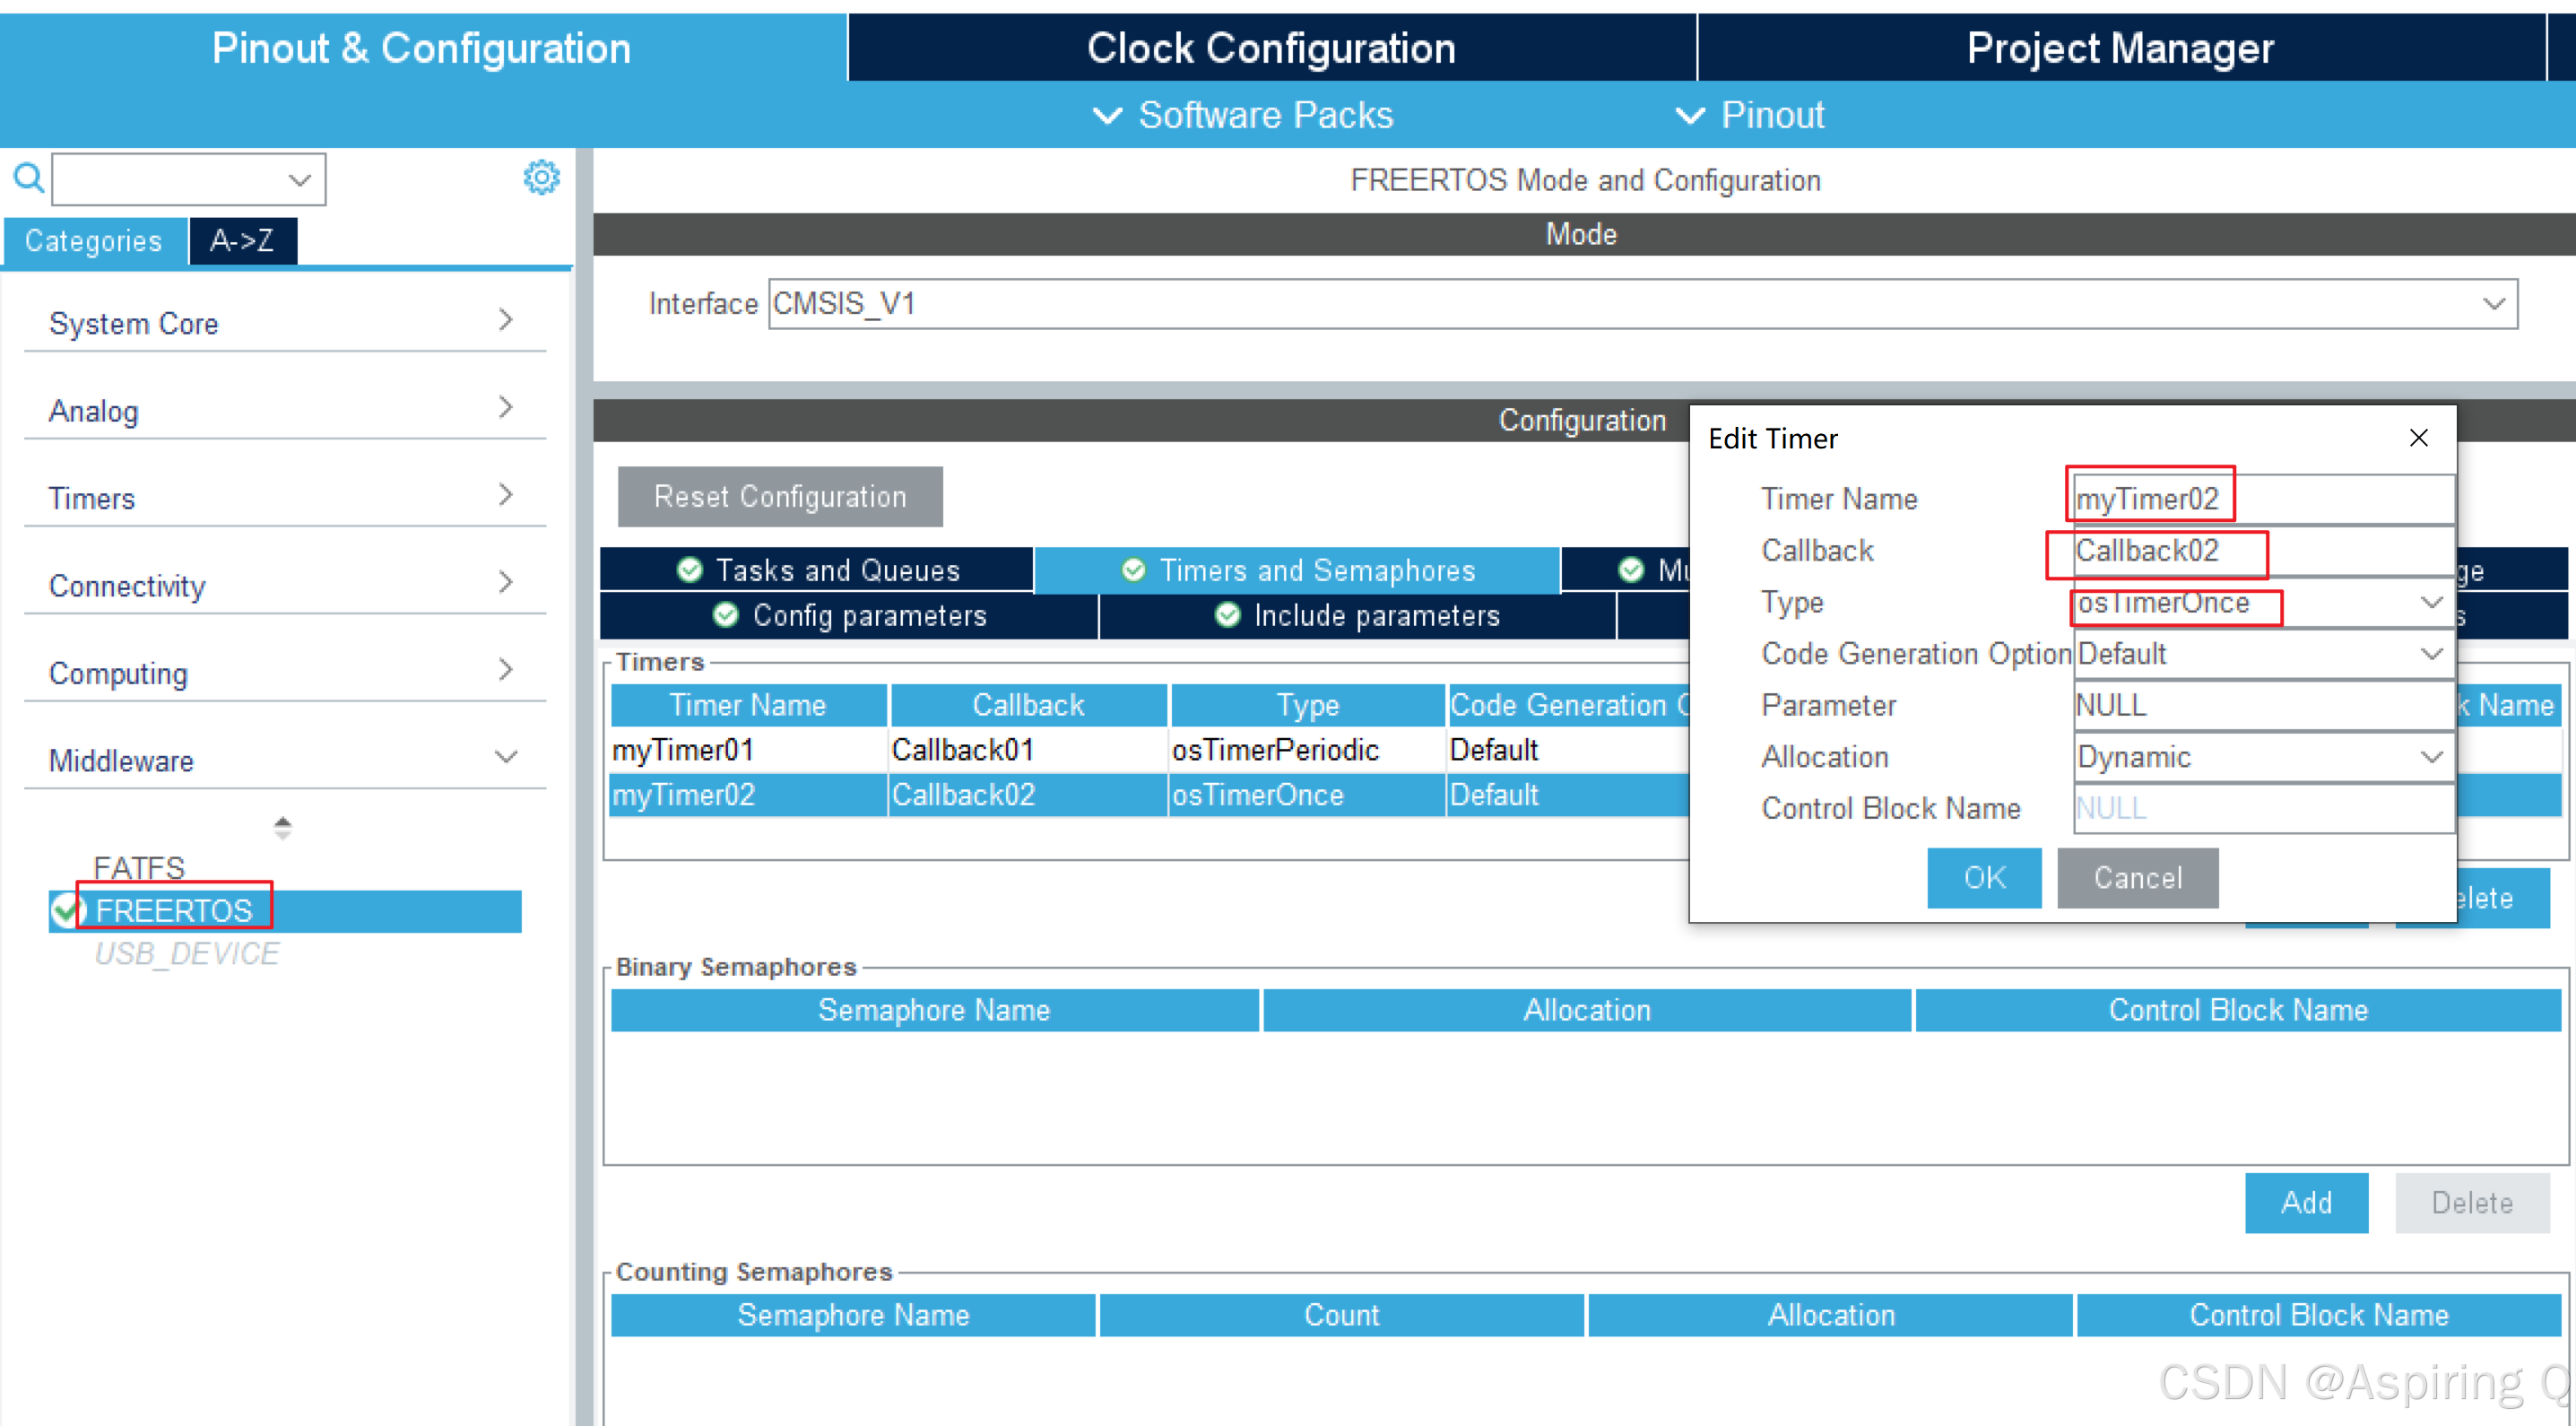Click the Binary Semaphores Semaphore Name header
Image resolution: width=2576 pixels, height=1426 pixels.
tap(934, 1010)
